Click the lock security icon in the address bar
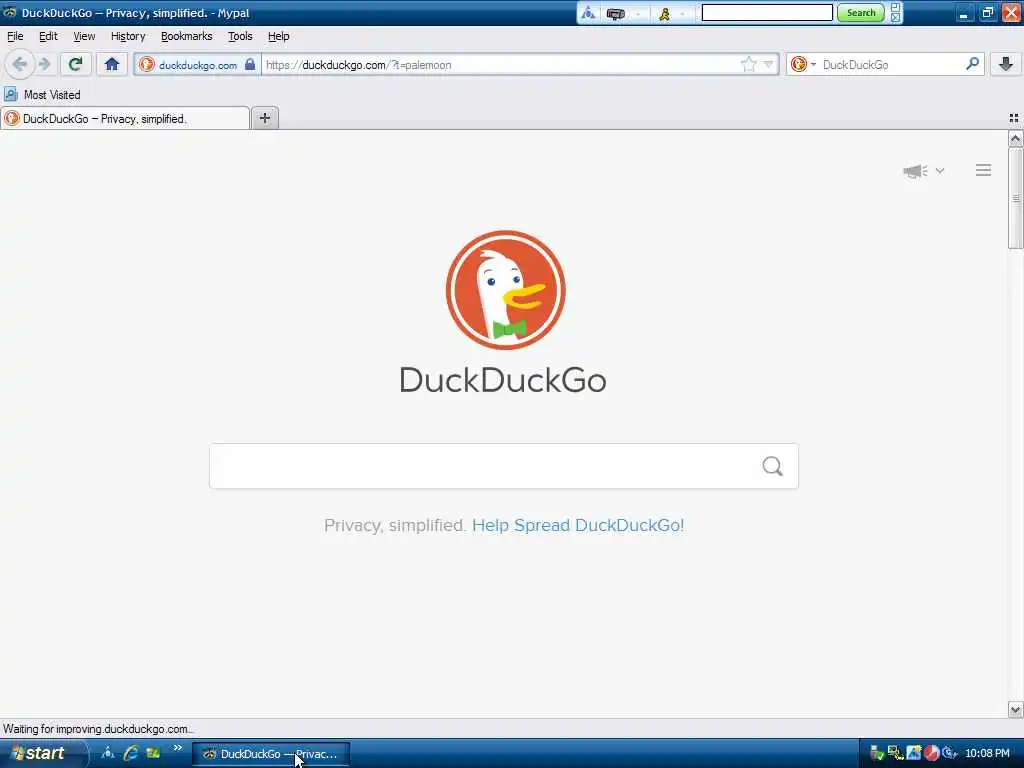The width and height of the screenshot is (1024, 768). pyautogui.click(x=250, y=64)
